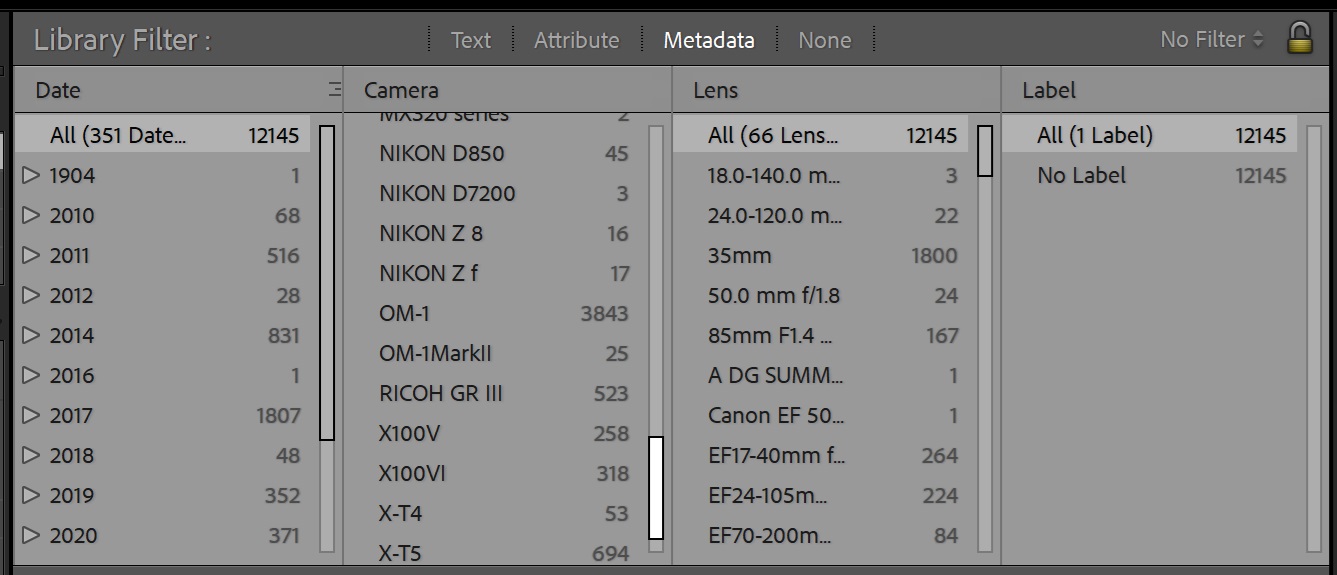The width and height of the screenshot is (1337, 575).
Task: Expand the 2010 date entry
Action: pos(31,215)
